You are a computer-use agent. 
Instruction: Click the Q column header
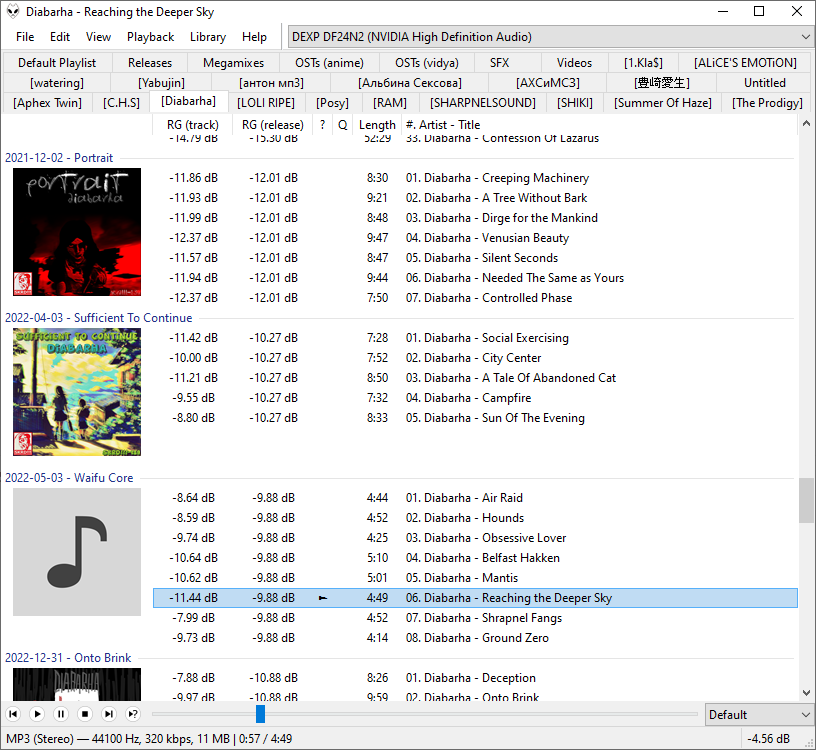pyautogui.click(x=342, y=125)
